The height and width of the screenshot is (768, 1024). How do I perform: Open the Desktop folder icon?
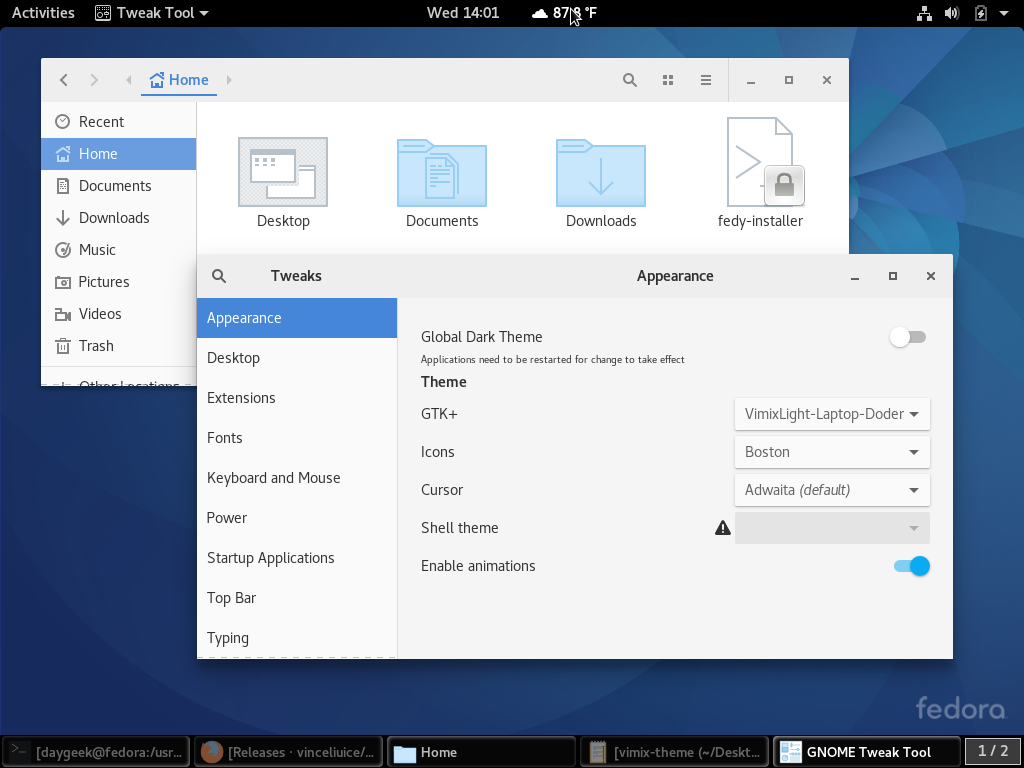(x=283, y=172)
